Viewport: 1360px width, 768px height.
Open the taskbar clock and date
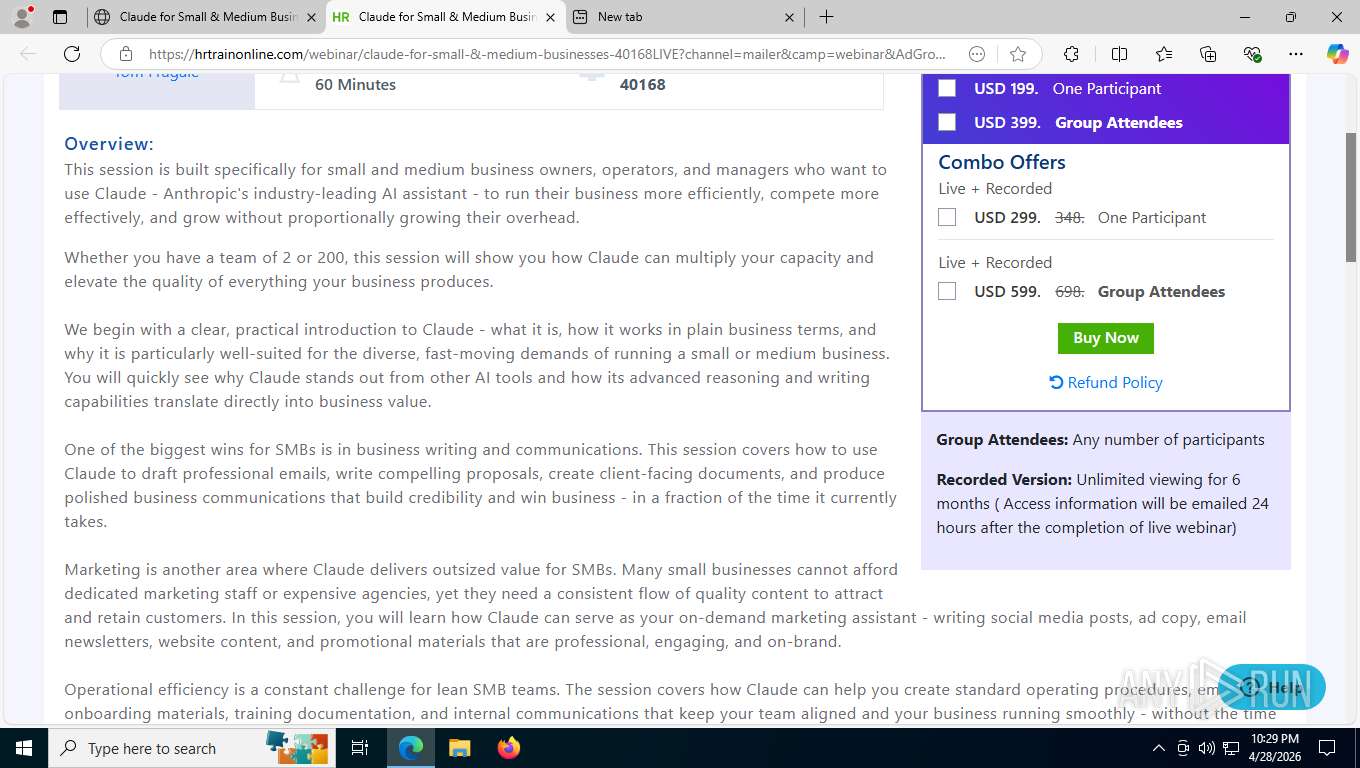click(x=1274, y=748)
